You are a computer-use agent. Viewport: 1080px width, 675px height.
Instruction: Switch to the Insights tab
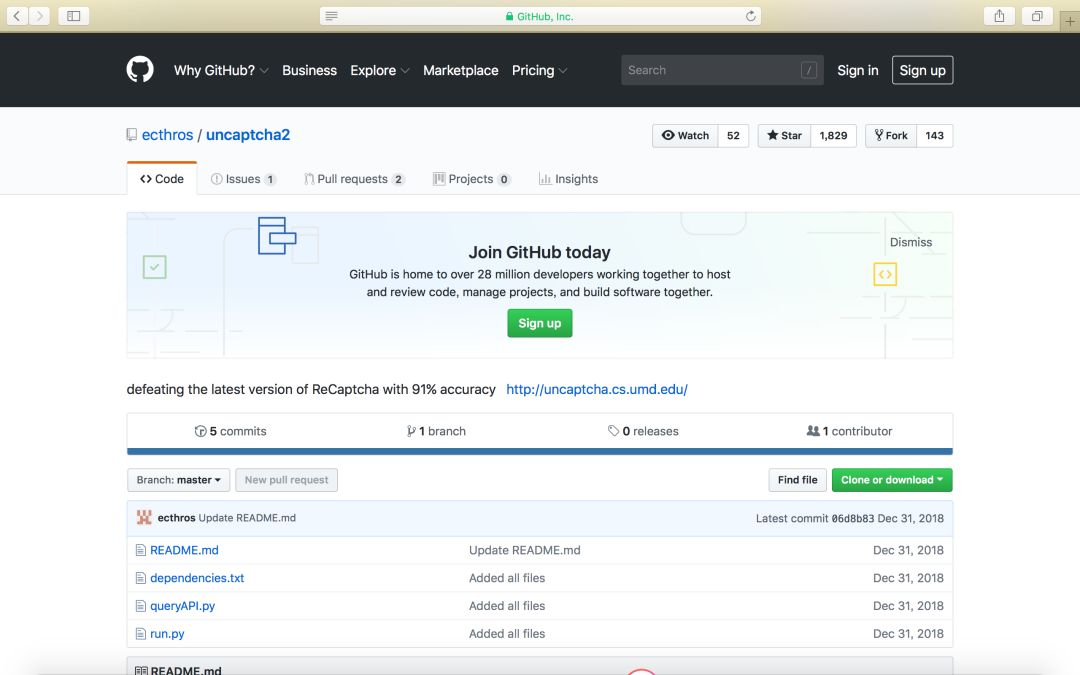point(568,178)
